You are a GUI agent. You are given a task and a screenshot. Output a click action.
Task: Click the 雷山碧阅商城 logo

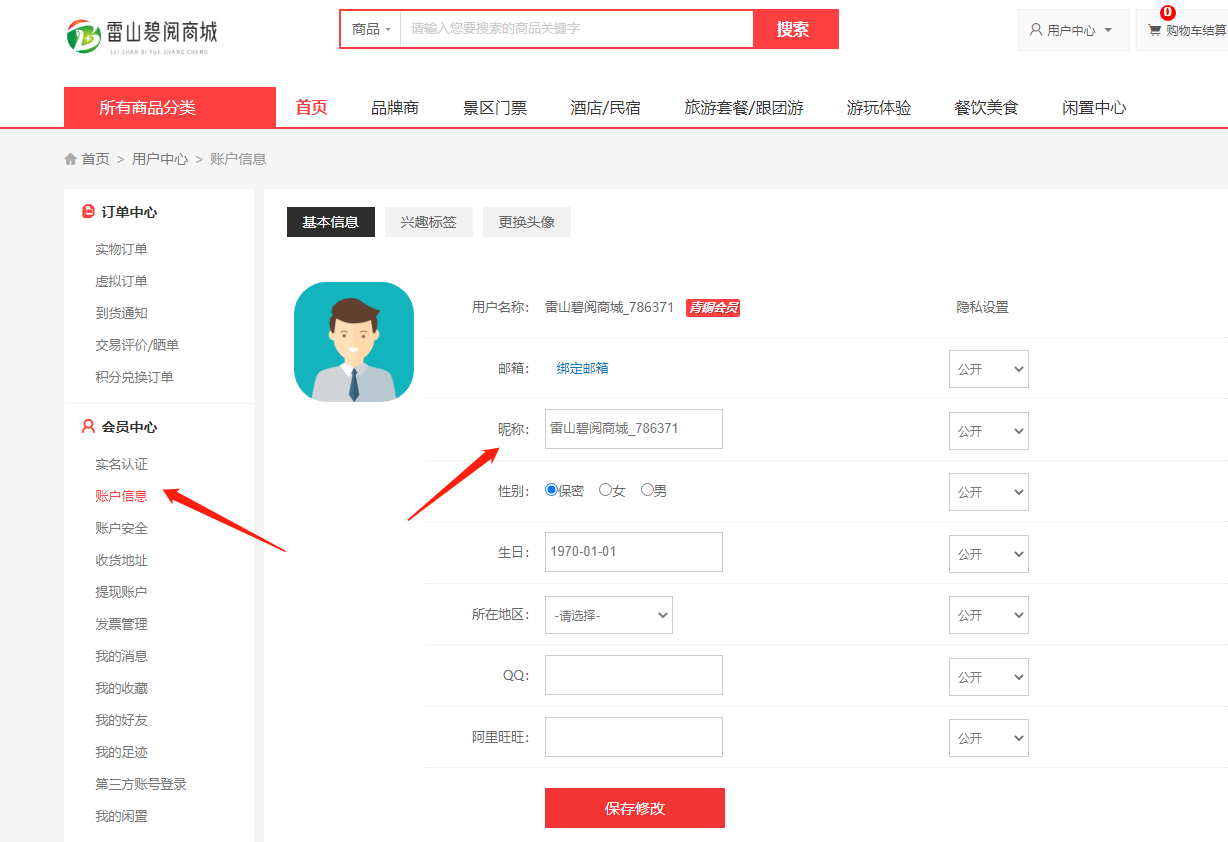[x=141, y=35]
